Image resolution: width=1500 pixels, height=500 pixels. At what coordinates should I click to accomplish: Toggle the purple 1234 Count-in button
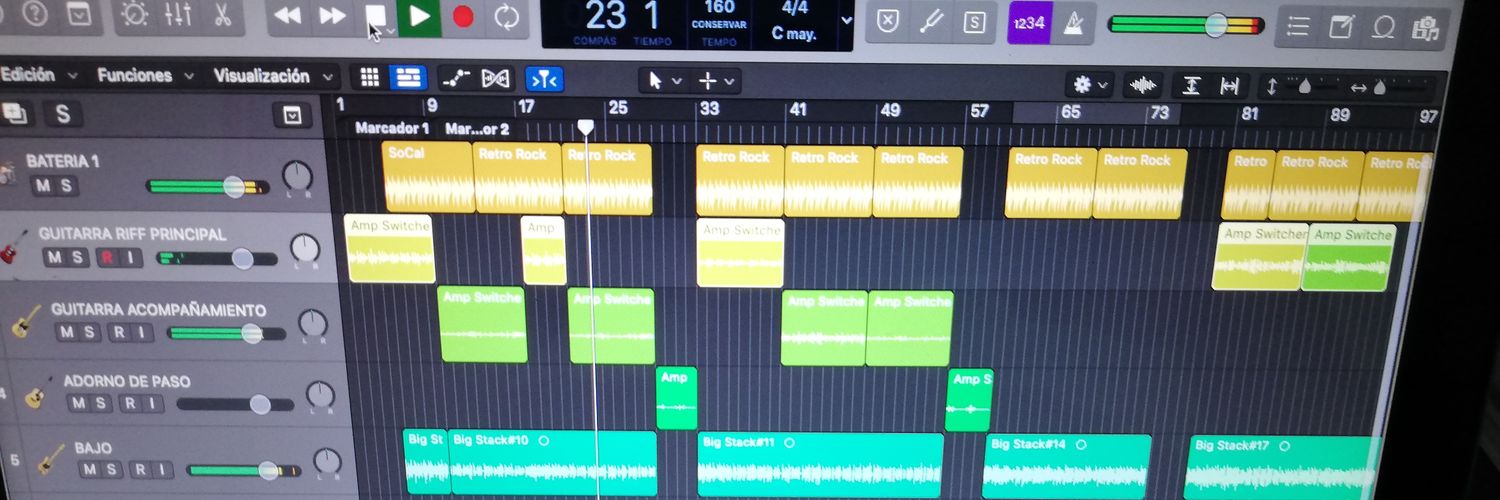(1029, 23)
